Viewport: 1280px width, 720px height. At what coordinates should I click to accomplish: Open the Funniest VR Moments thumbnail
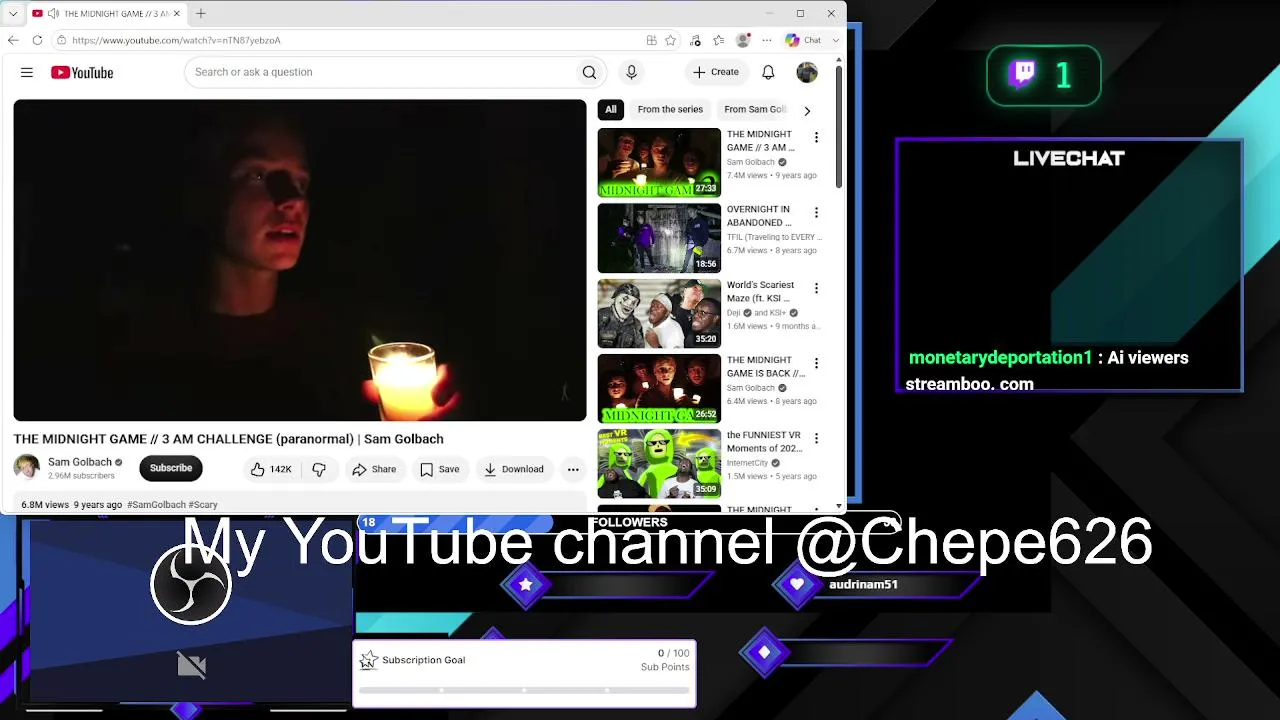659,464
